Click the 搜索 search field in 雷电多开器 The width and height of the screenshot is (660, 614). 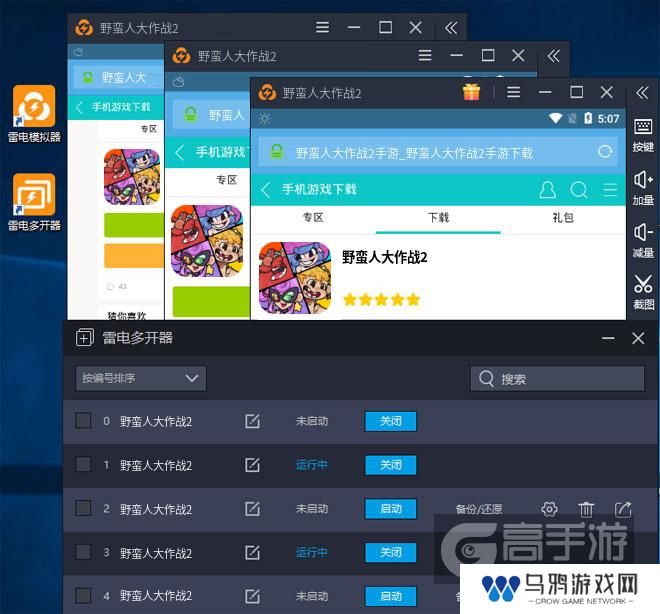tap(557, 379)
